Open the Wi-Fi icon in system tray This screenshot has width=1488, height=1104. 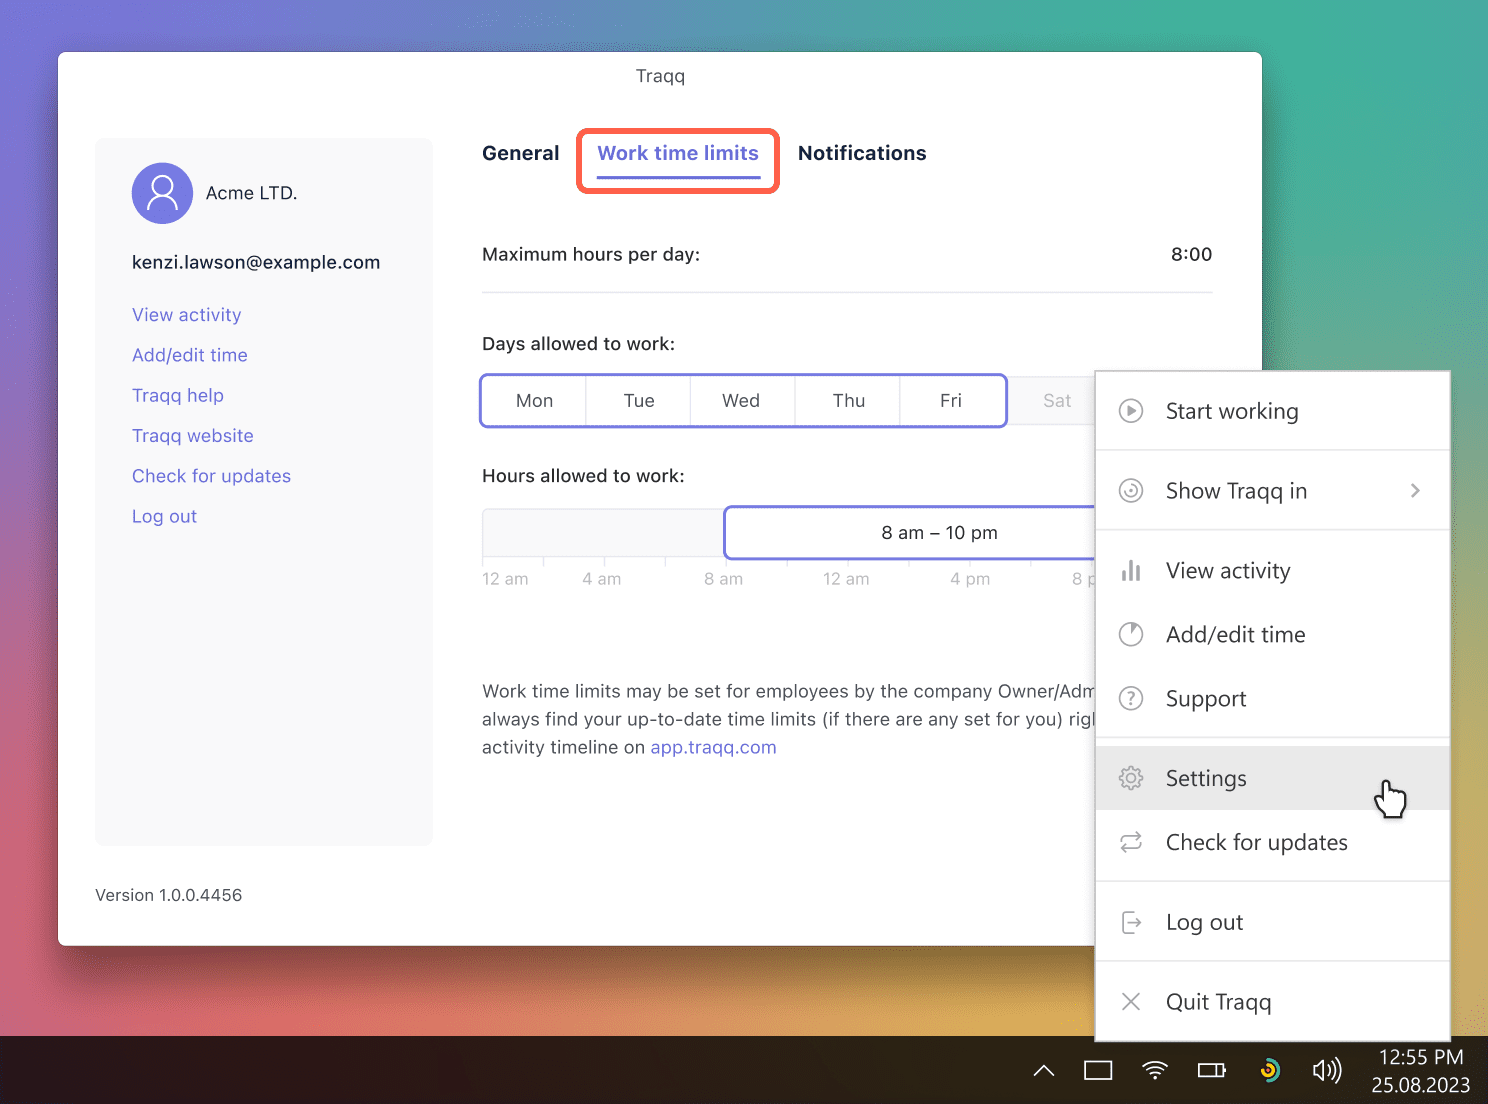tap(1155, 1071)
